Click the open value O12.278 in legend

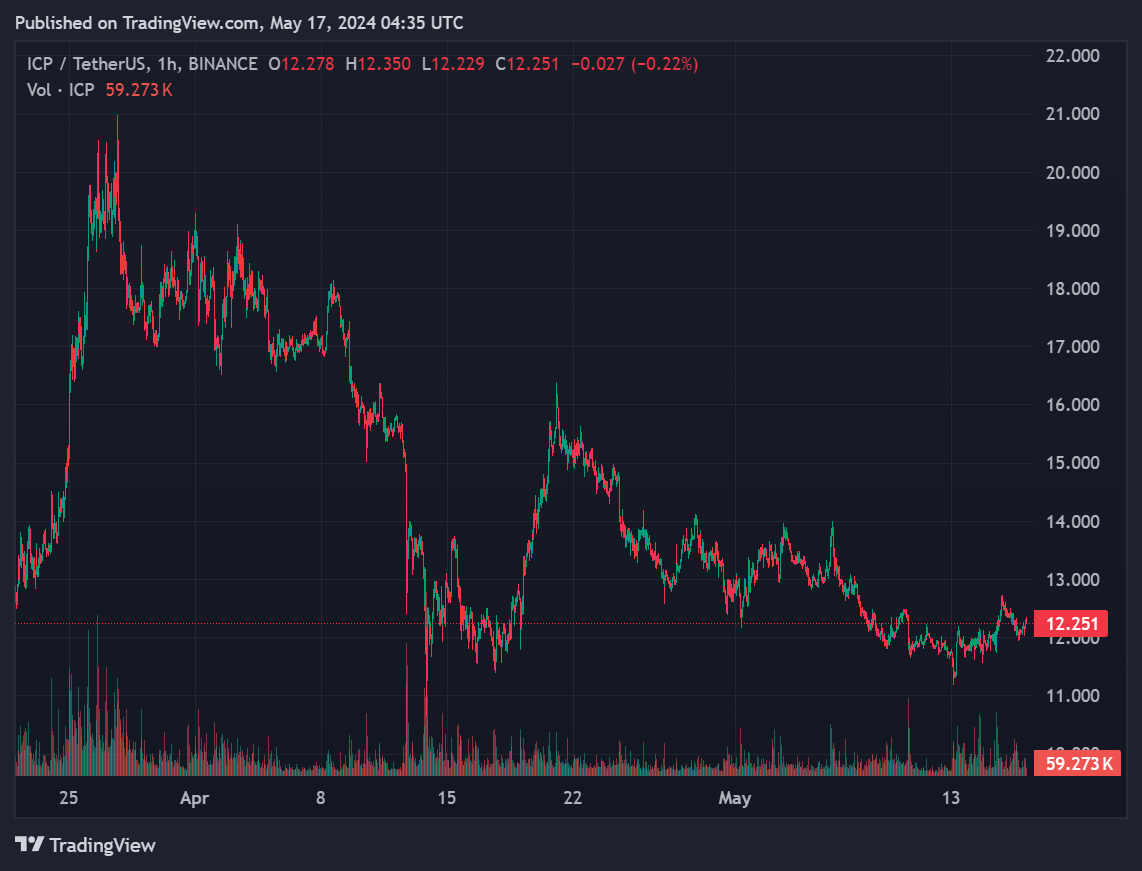pos(301,64)
